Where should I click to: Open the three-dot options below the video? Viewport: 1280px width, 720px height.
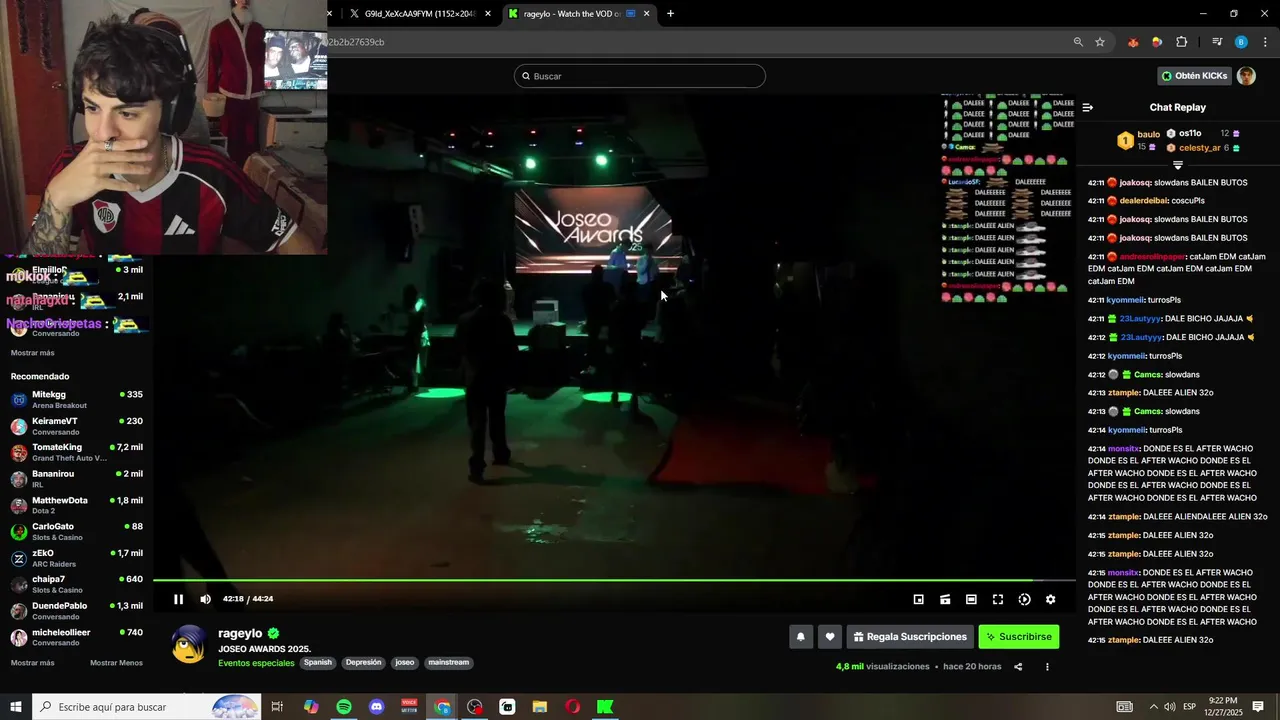(1047, 667)
